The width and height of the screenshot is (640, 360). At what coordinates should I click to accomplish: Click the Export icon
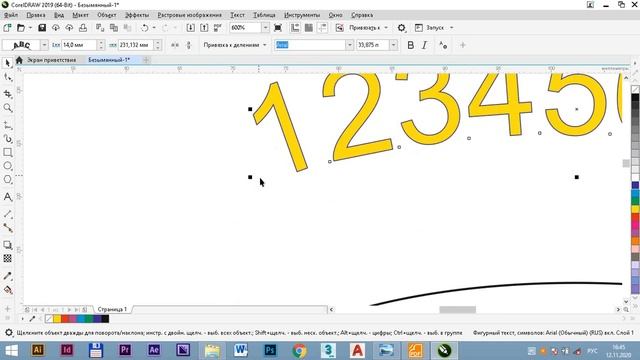(204, 28)
